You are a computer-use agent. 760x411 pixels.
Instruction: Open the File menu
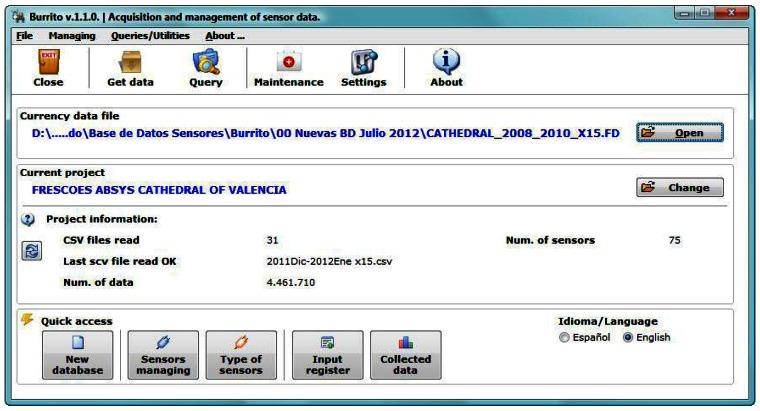(x=25, y=36)
